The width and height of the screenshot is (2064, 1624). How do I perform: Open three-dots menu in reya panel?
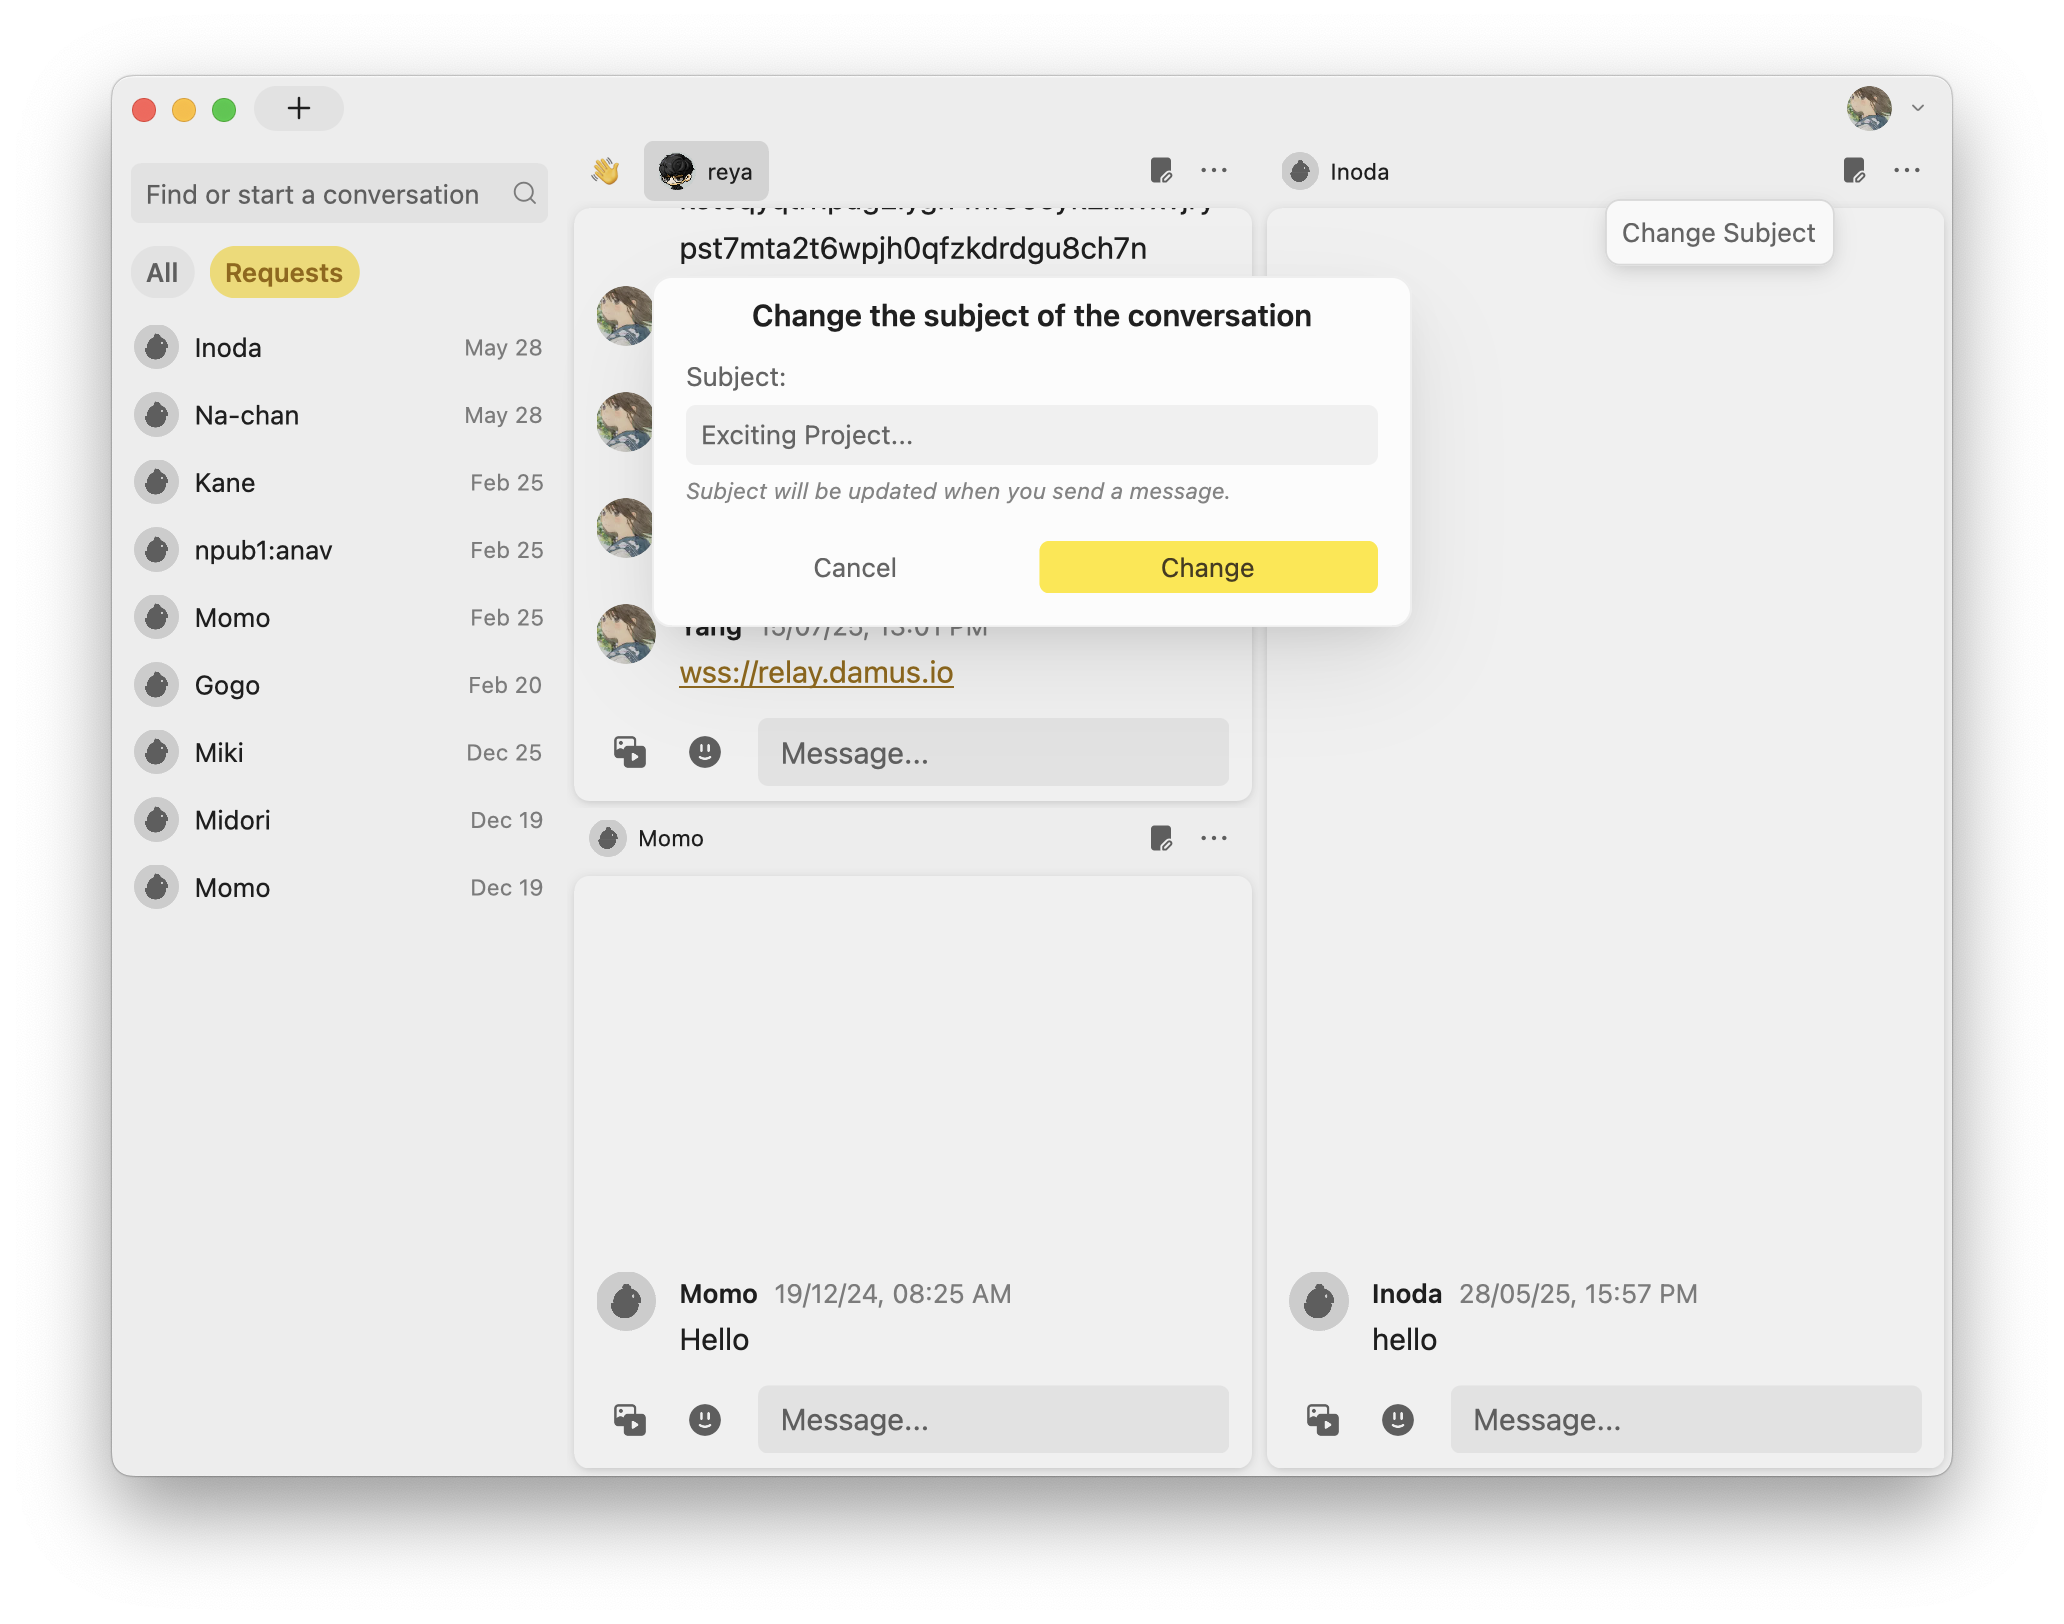(1213, 171)
